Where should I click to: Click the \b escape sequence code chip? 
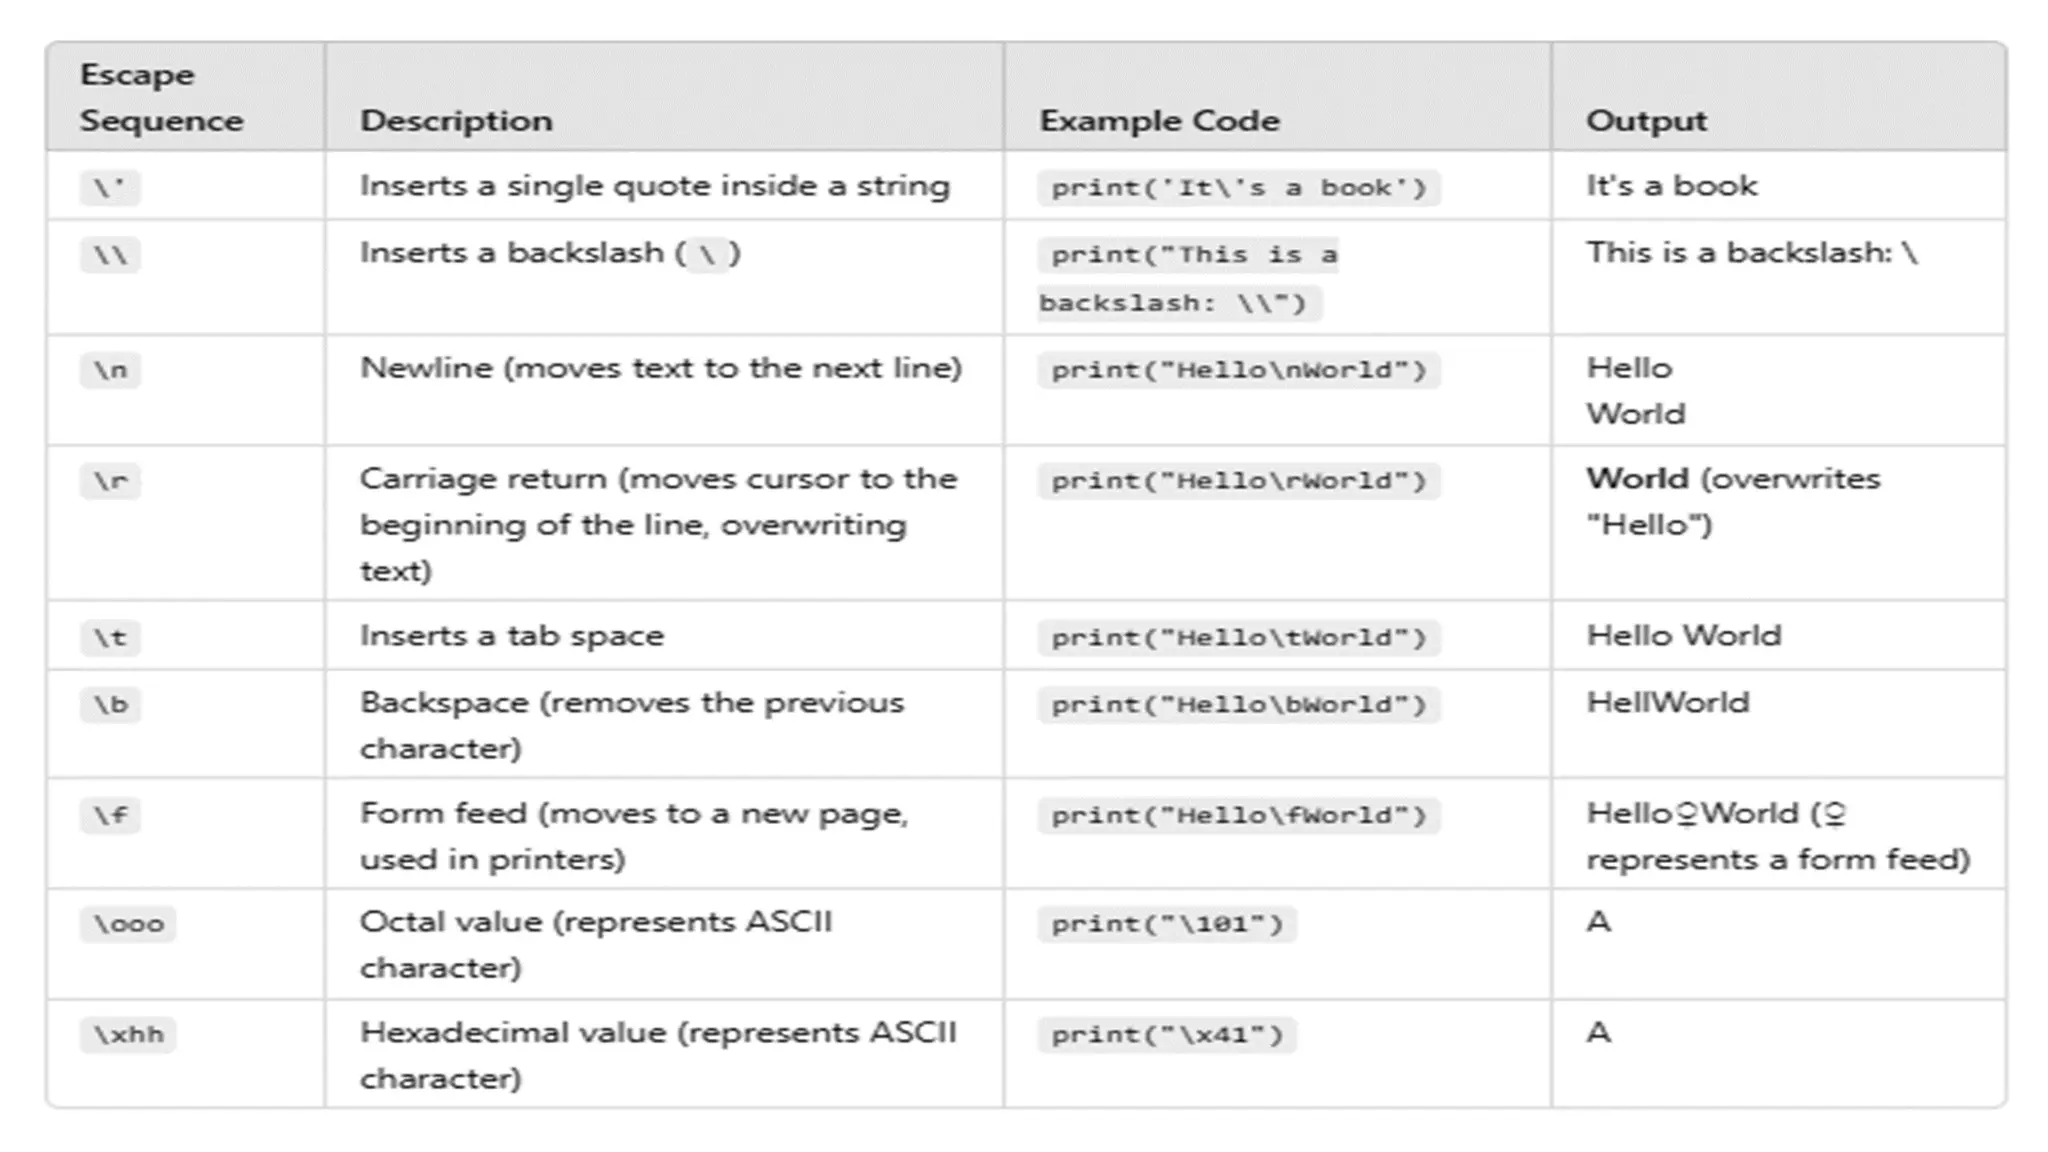coord(110,705)
